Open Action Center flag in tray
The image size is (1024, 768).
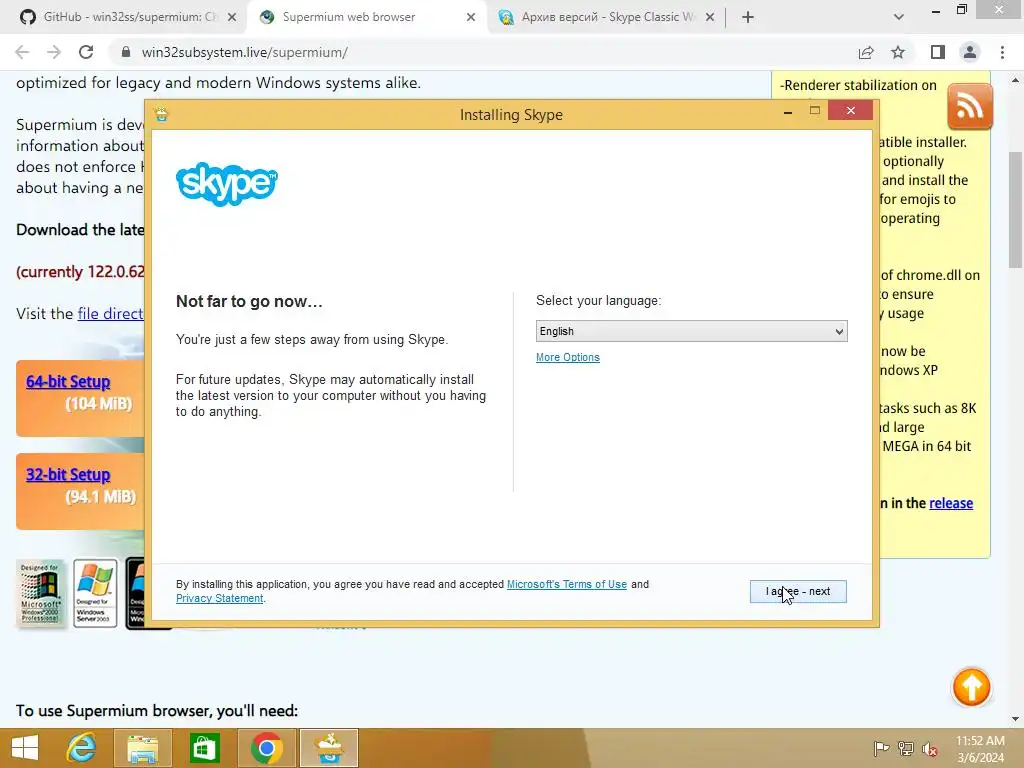[x=881, y=748]
